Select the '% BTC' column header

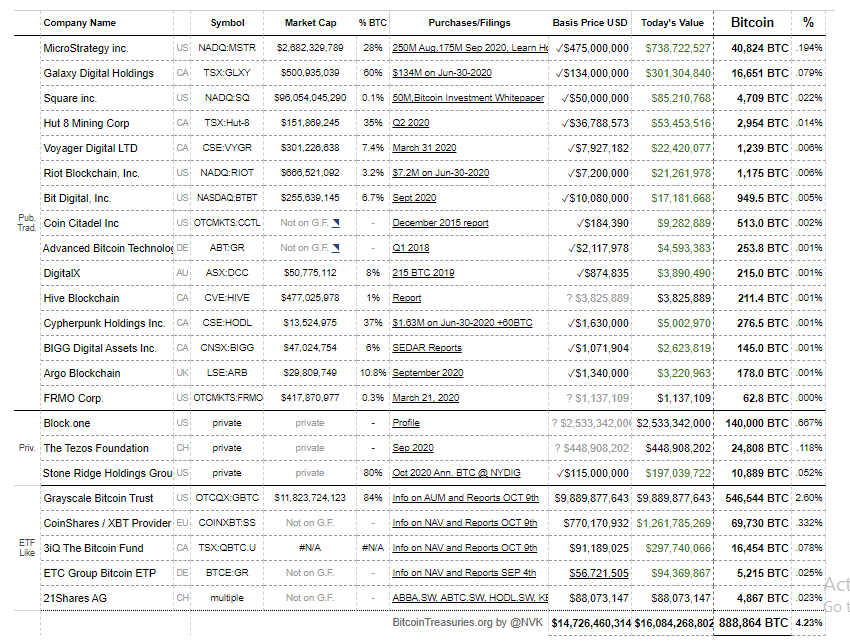tap(372, 23)
